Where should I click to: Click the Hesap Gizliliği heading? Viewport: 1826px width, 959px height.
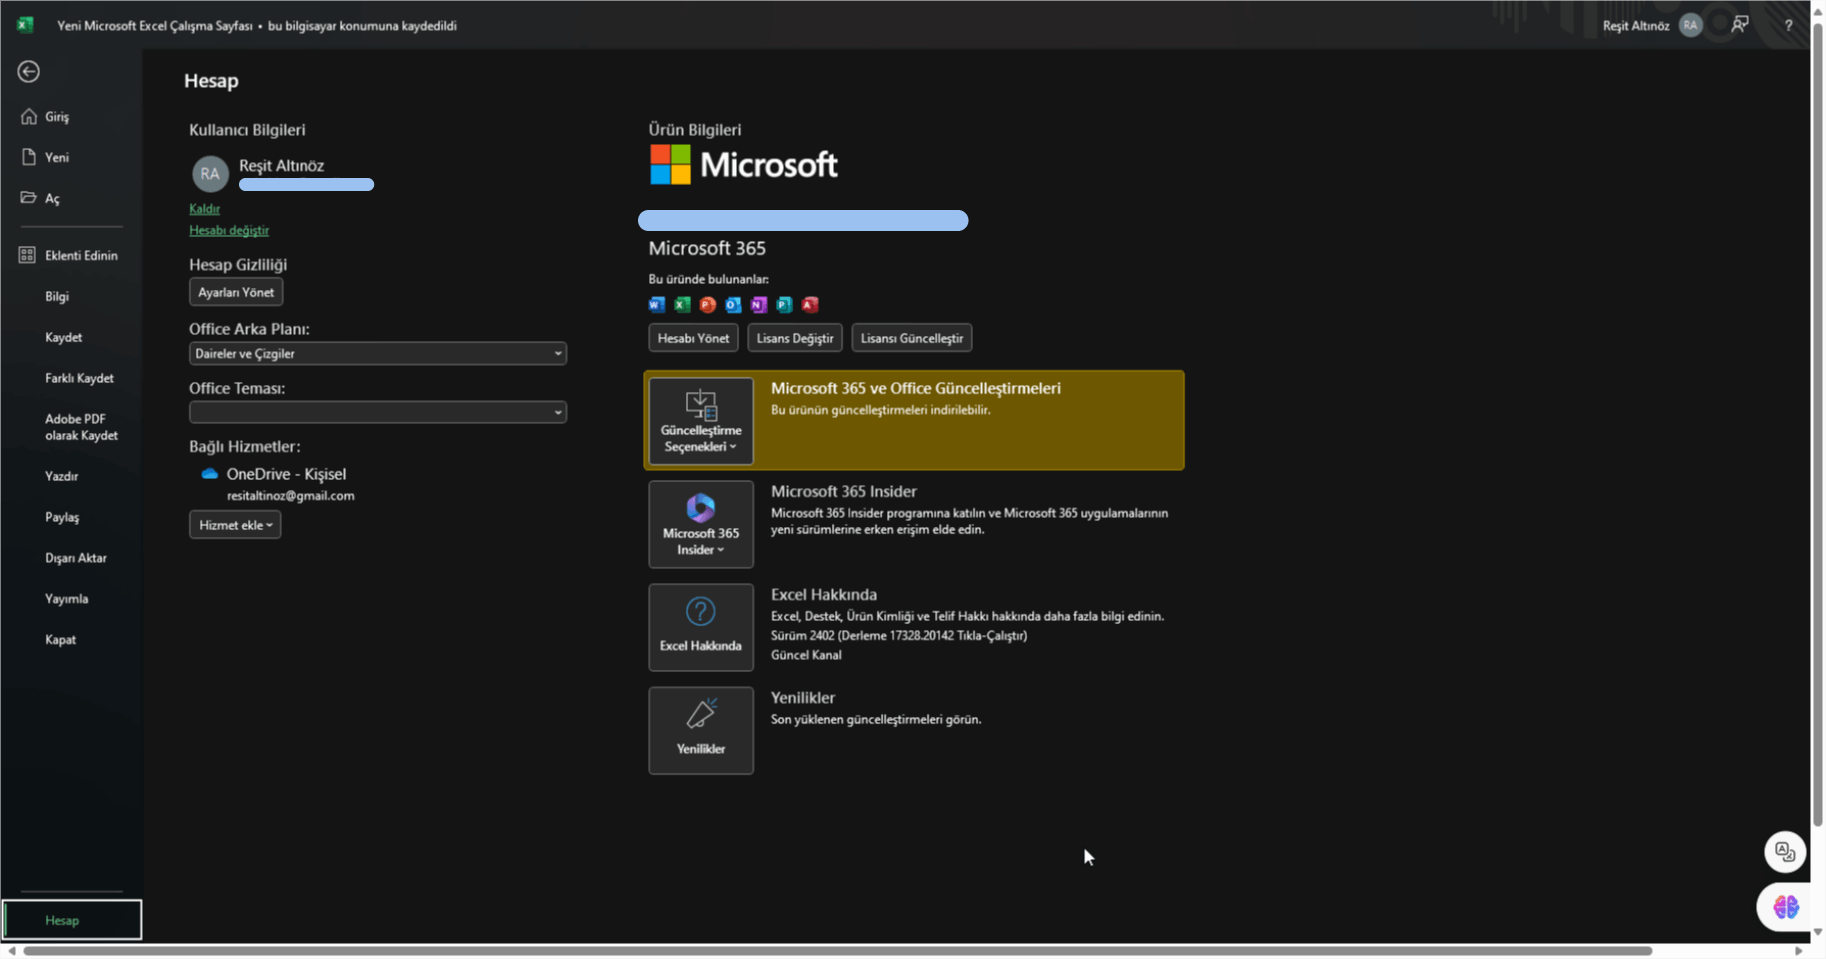(238, 265)
